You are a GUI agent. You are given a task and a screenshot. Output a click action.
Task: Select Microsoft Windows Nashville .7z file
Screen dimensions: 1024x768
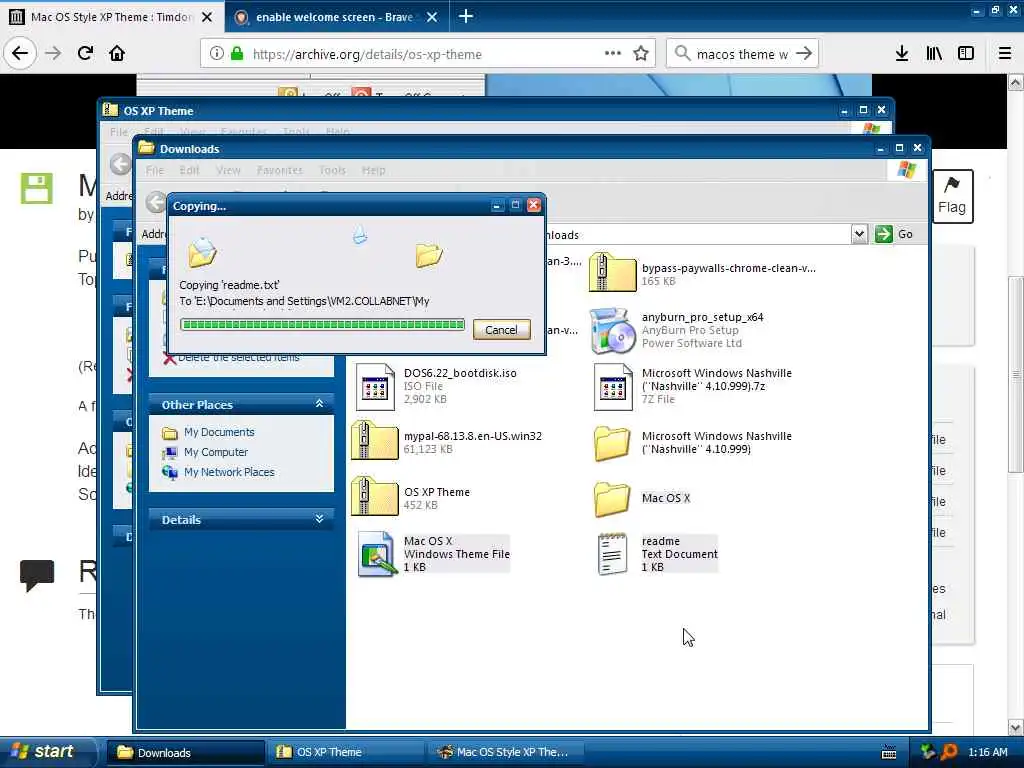click(x=693, y=387)
